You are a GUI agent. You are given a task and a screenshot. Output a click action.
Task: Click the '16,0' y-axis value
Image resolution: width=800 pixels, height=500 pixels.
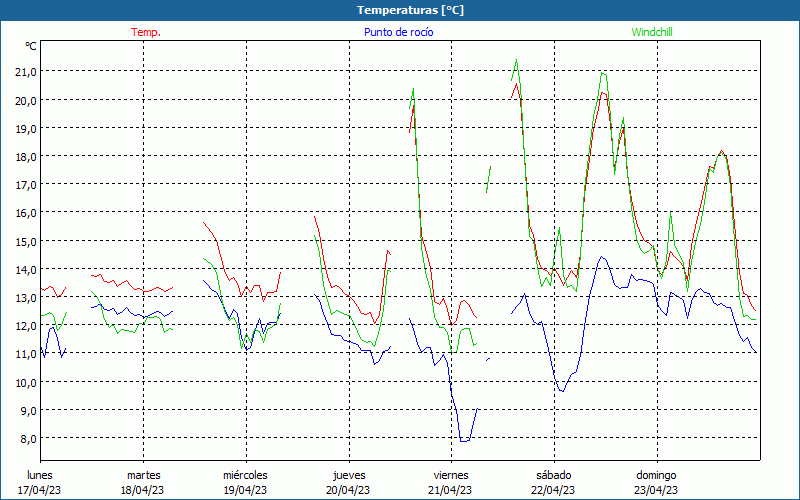tap(26, 213)
